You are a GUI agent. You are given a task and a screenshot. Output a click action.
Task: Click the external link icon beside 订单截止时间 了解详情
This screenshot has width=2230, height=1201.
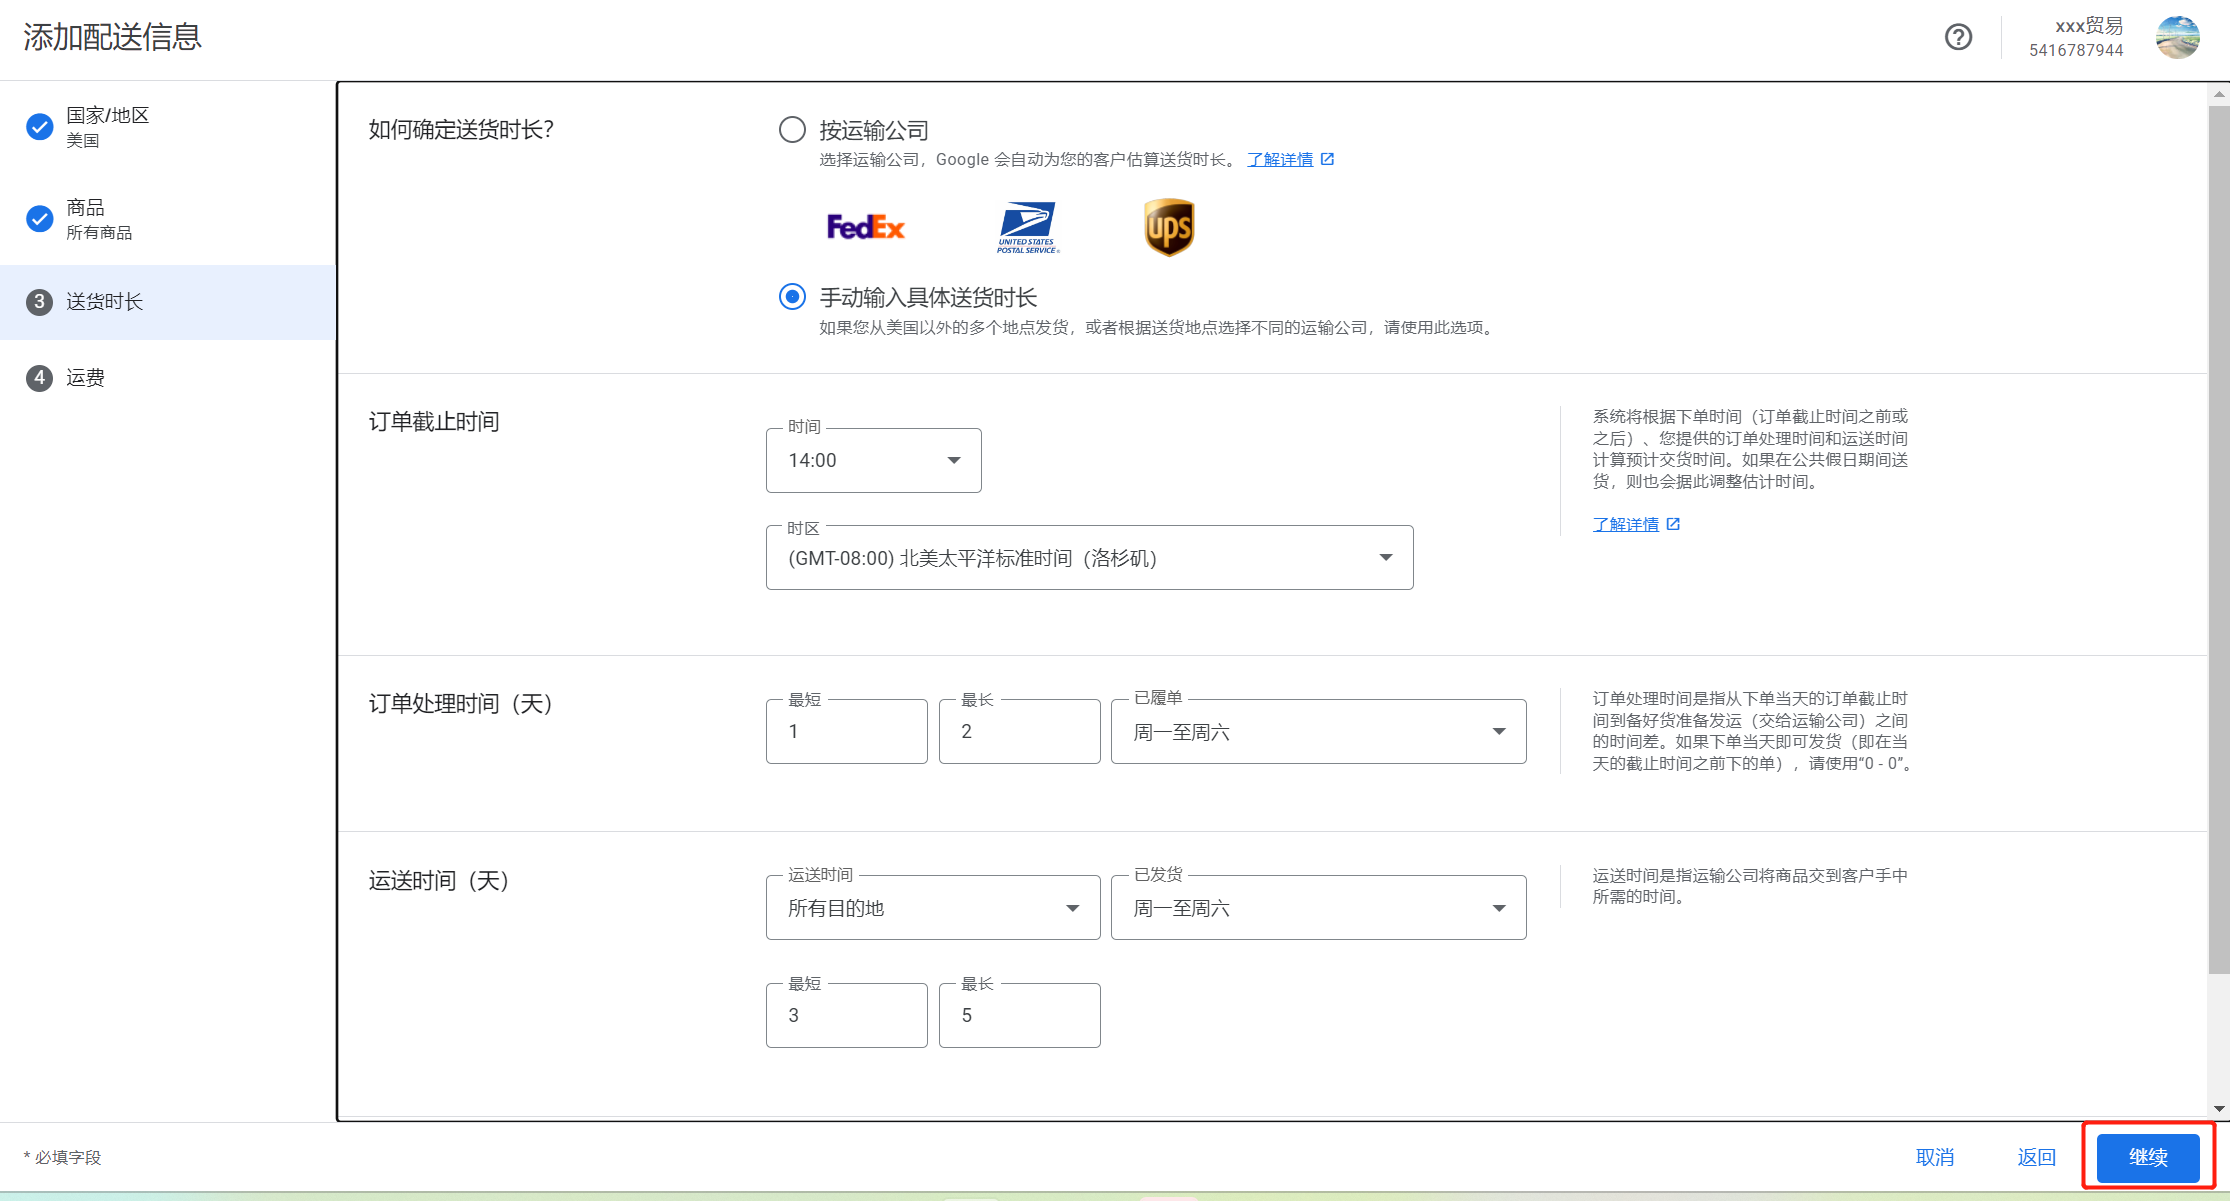pyautogui.click(x=1673, y=524)
